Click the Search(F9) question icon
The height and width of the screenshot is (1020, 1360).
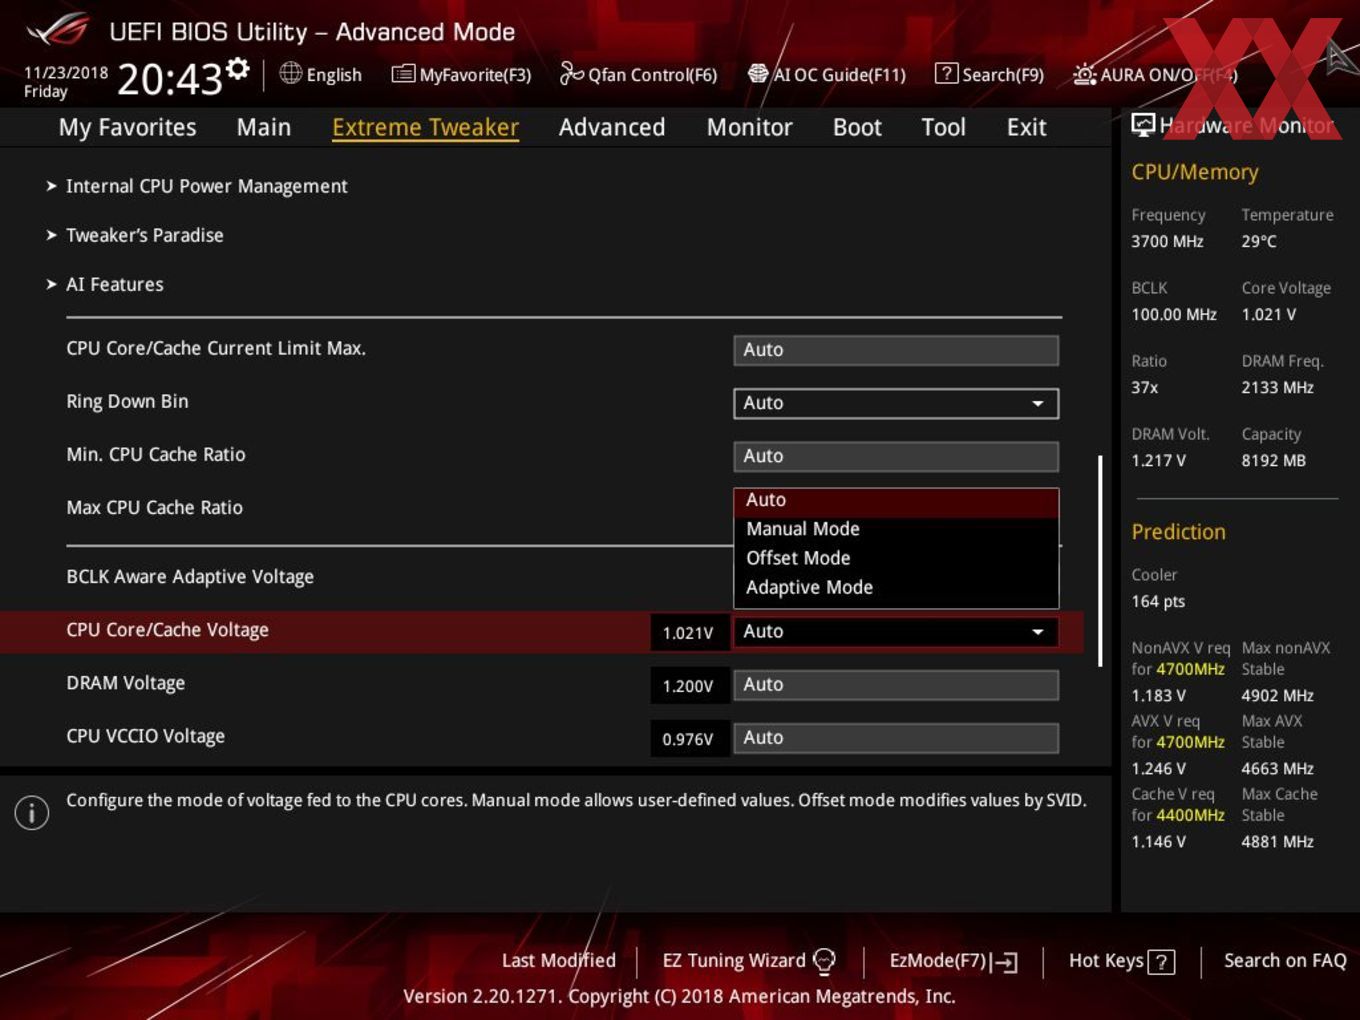(946, 74)
